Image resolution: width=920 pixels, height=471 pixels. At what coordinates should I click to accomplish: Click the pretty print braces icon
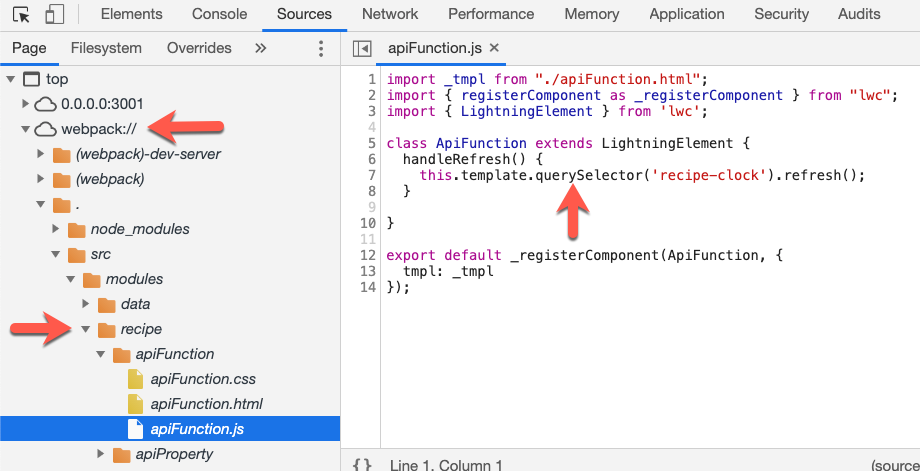[x=363, y=464]
